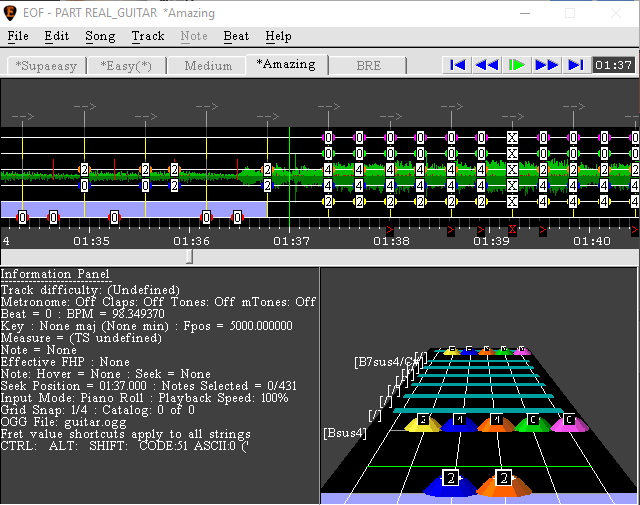Select the first yellow 2 note on fifth string
Screen dimensions: 640x505
(328, 201)
